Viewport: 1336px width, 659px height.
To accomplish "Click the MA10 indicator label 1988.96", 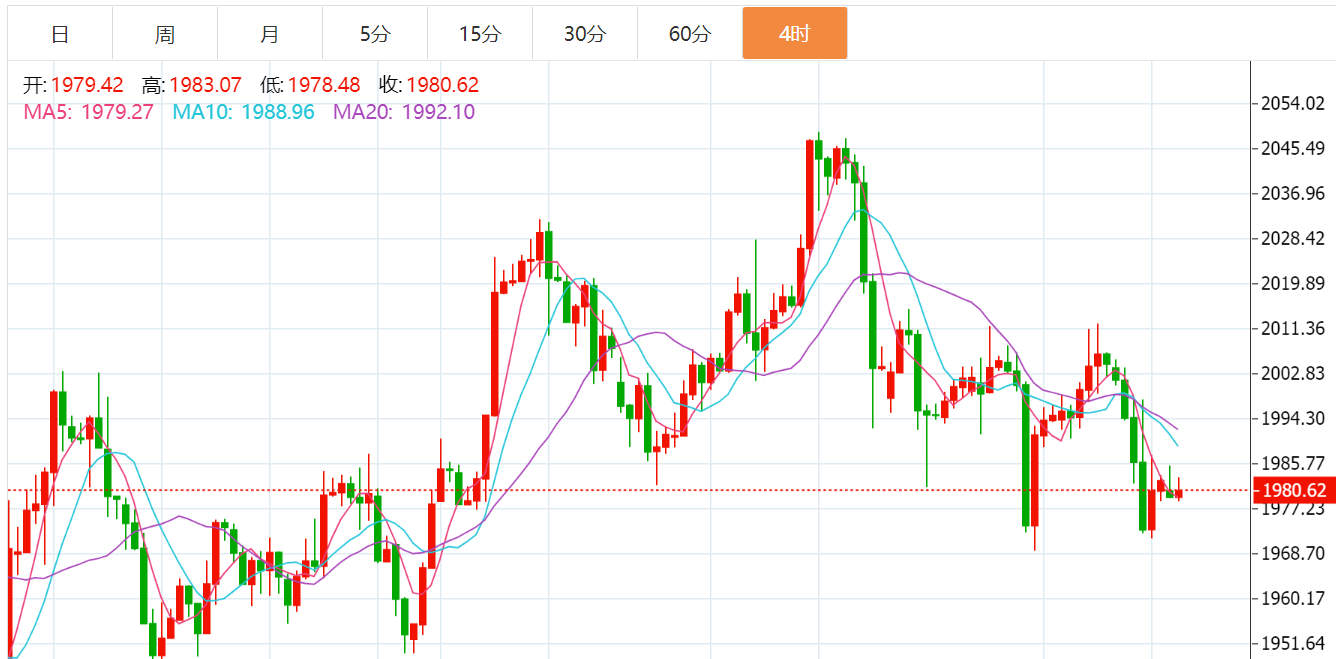I will click(x=244, y=112).
